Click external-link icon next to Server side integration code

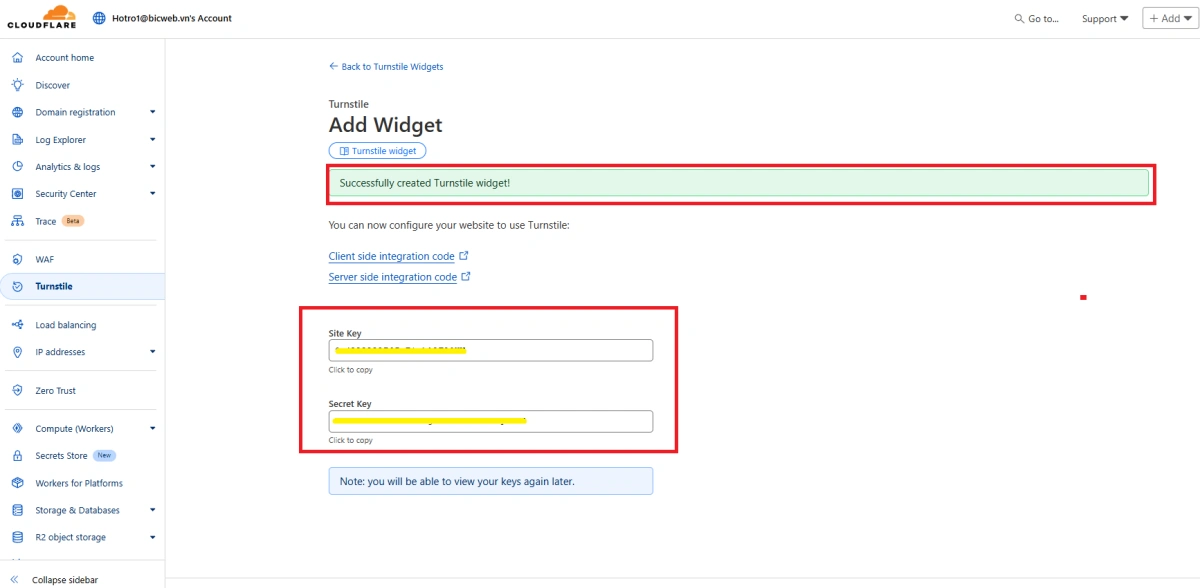tap(466, 277)
